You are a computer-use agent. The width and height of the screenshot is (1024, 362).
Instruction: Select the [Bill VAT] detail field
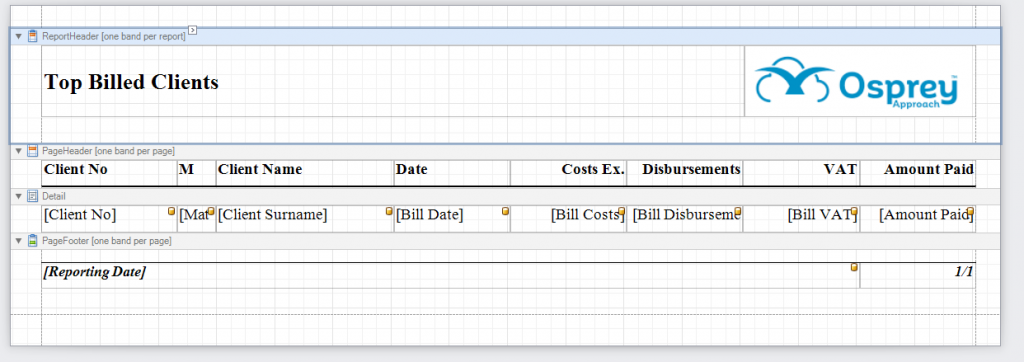(801, 218)
